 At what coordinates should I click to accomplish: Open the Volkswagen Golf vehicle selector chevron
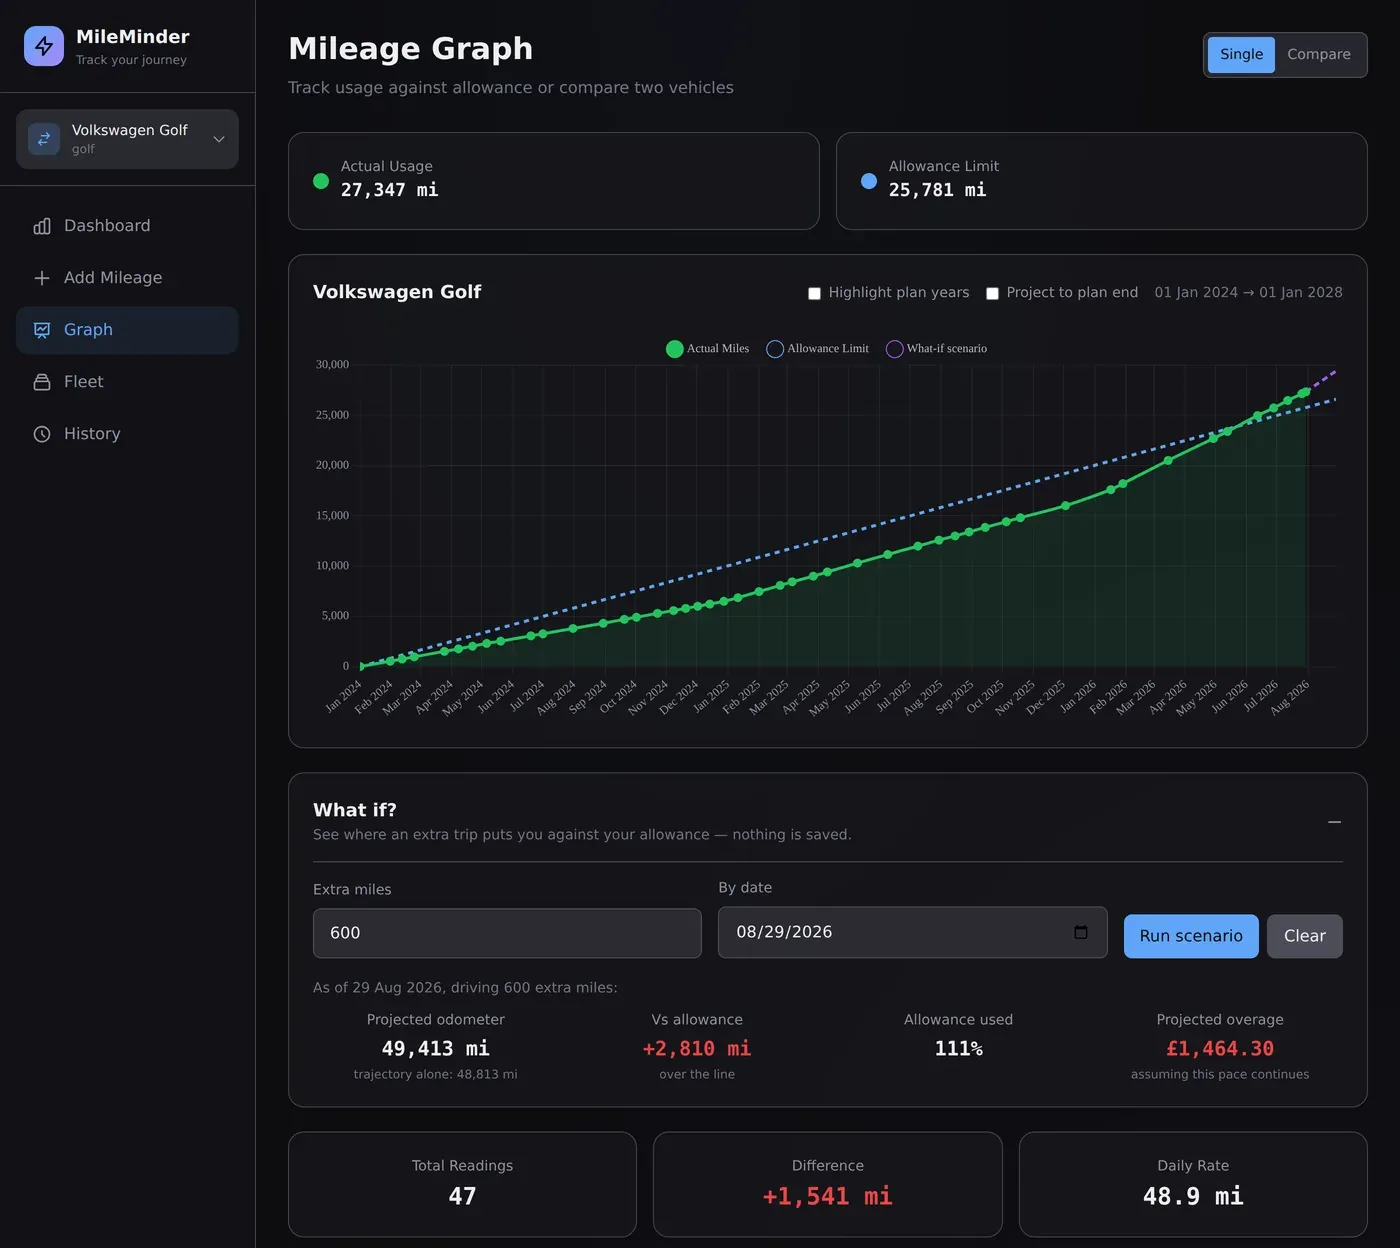click(219, 139)
